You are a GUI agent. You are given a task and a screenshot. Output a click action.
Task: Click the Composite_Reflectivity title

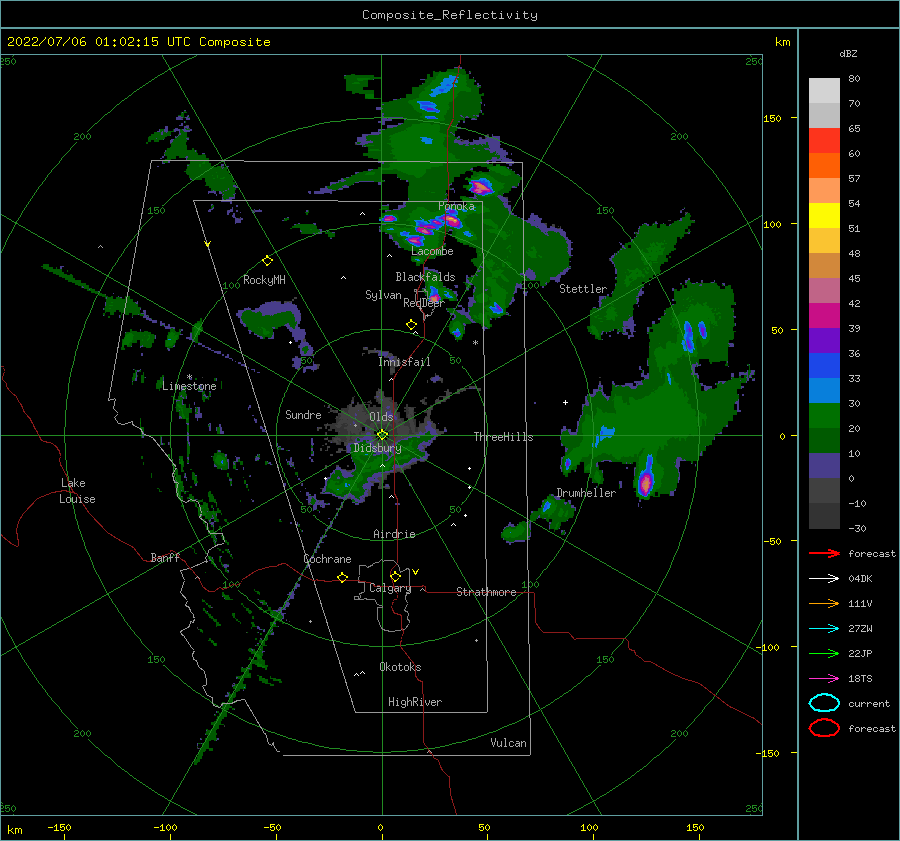coord(450,15)
